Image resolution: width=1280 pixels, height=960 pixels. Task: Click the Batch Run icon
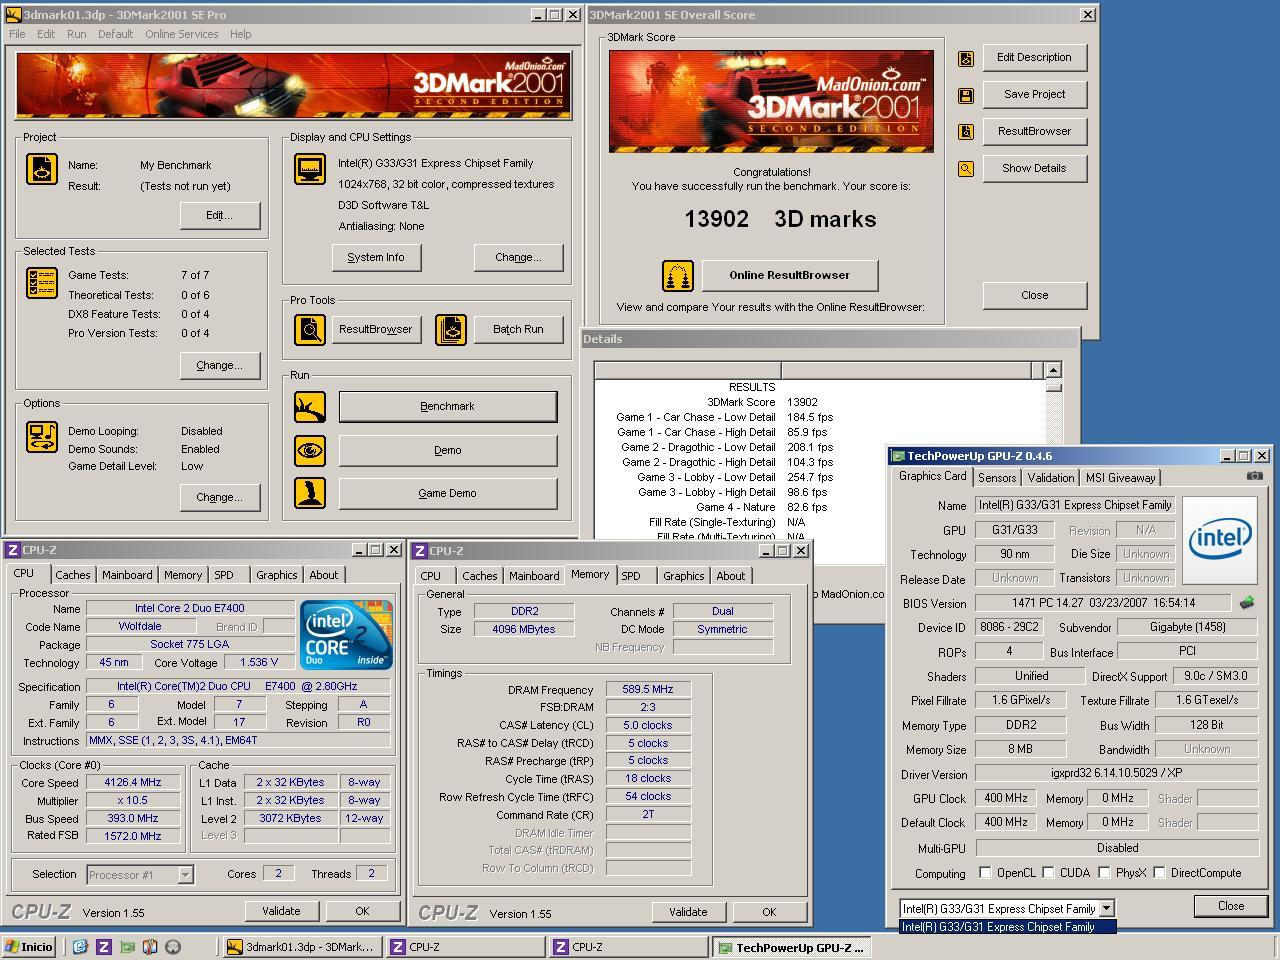click(x=451, y=330)
